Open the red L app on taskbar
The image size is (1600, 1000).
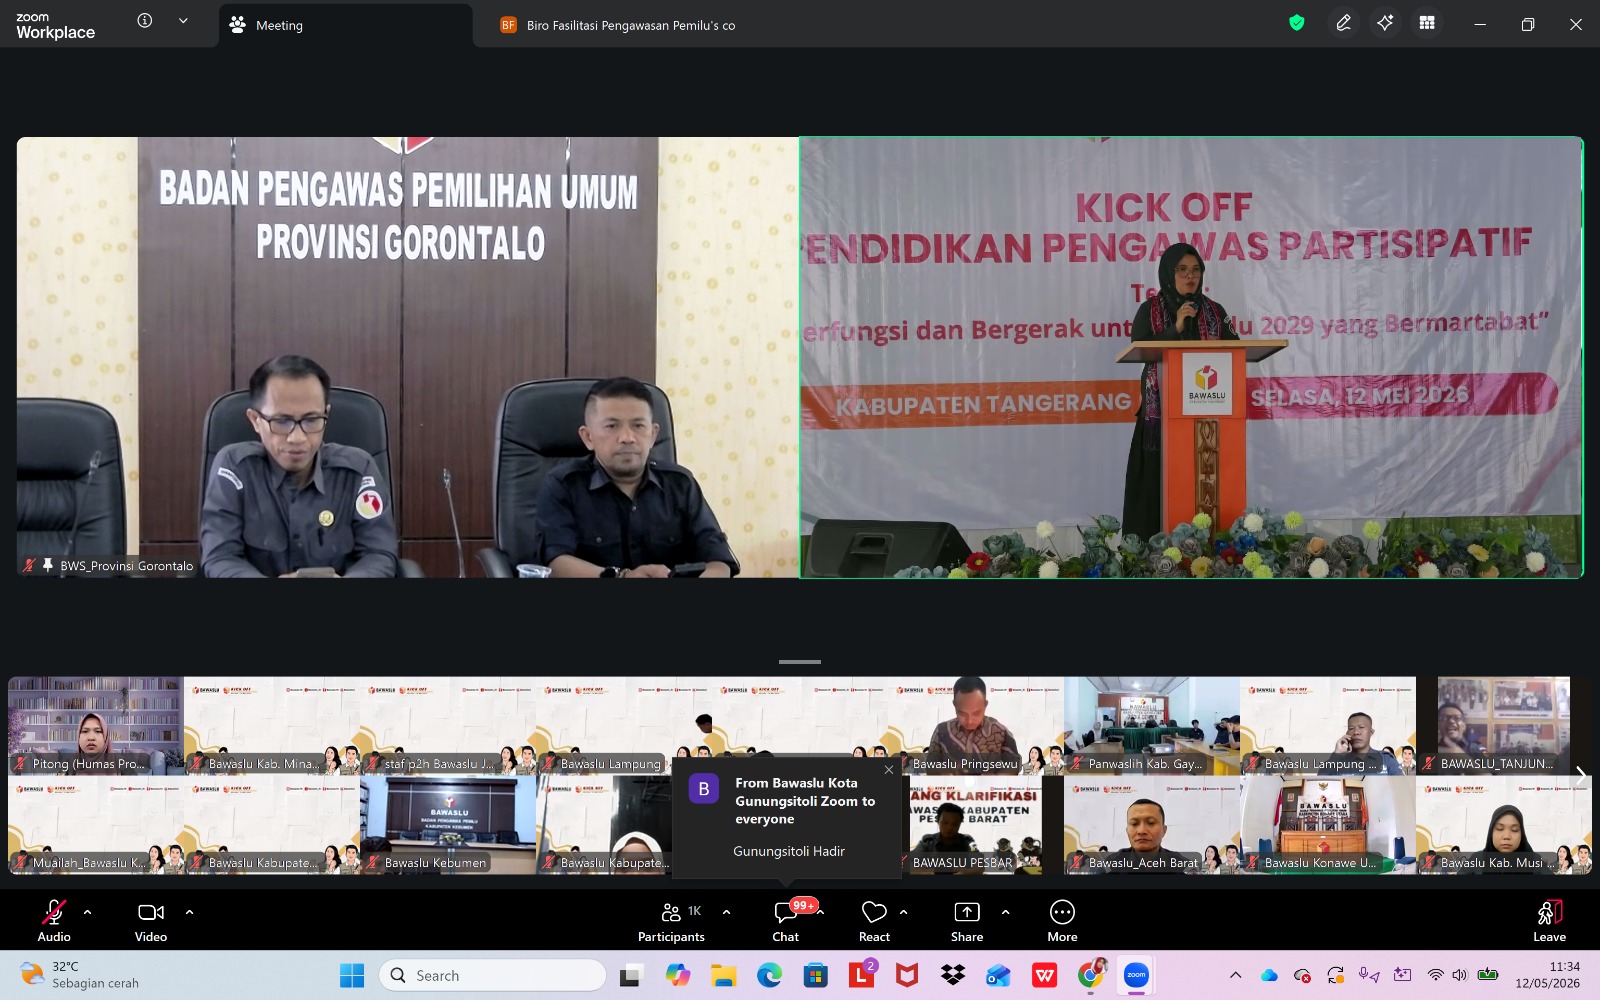coord(861,975)
